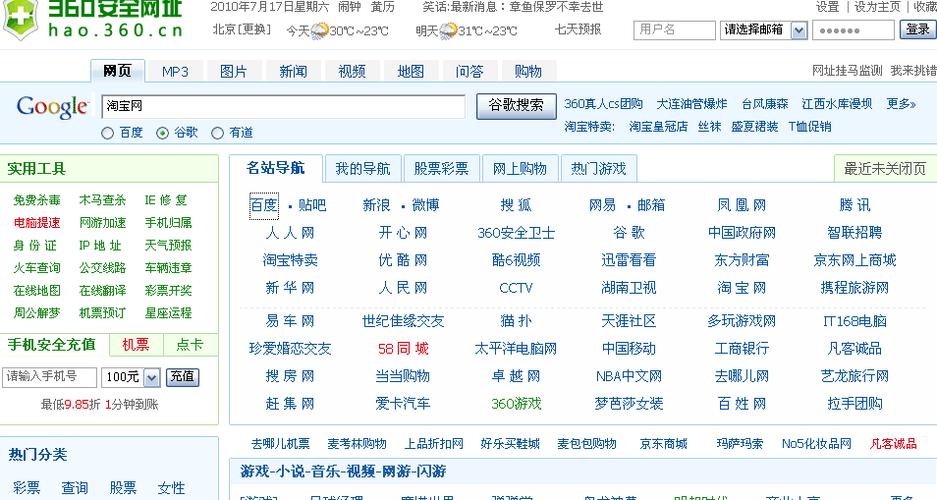Open the 网址挂马监测 link
937x500 pixels.
coord(847,71)
